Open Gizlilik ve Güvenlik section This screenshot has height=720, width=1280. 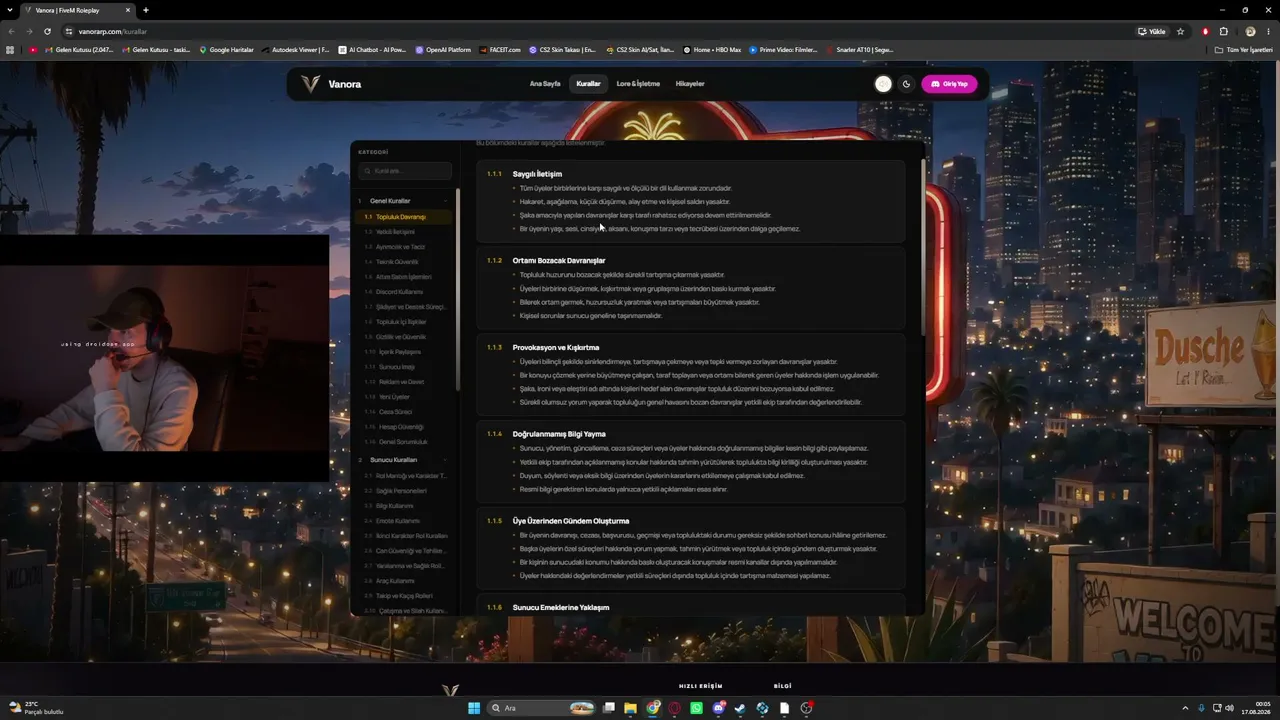pos(401,337)
